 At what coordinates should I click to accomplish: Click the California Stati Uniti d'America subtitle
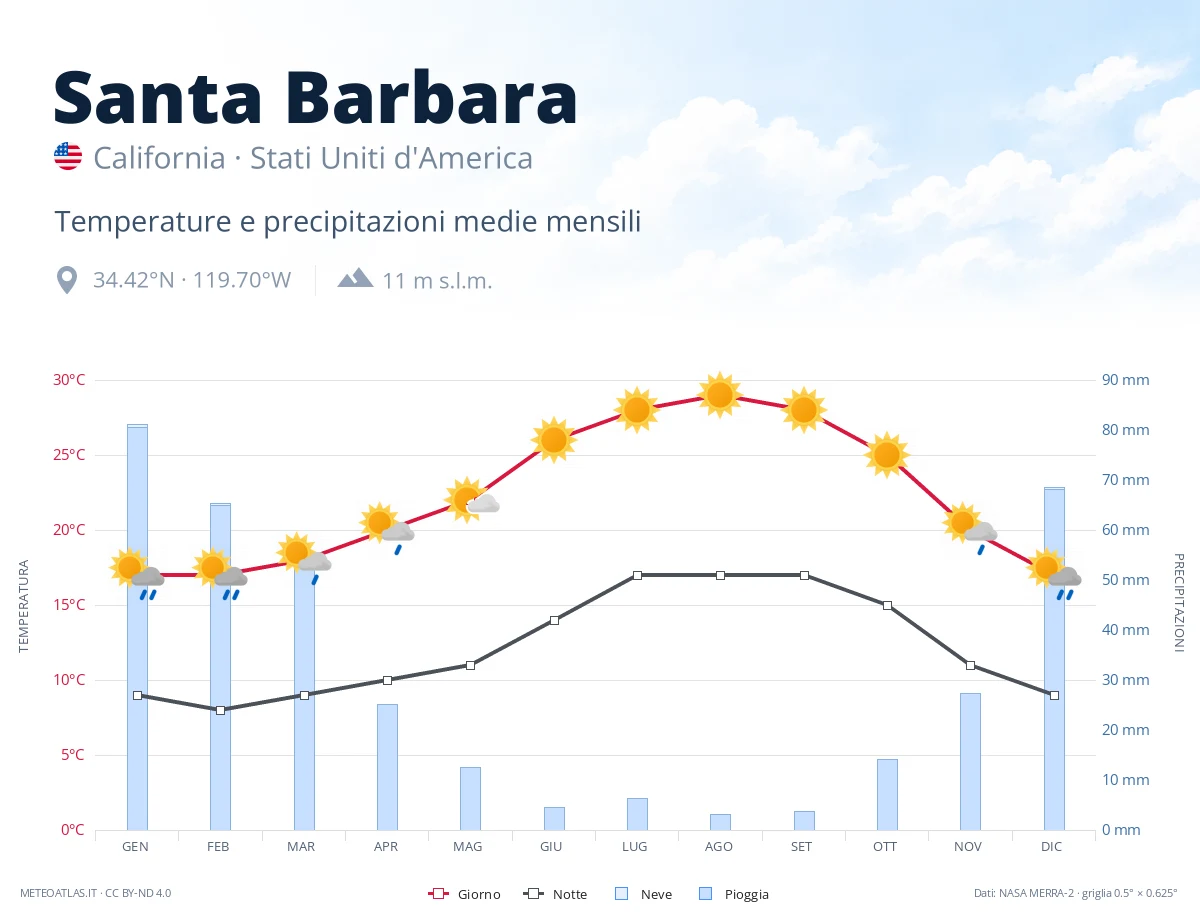click(x=313, y=158)
